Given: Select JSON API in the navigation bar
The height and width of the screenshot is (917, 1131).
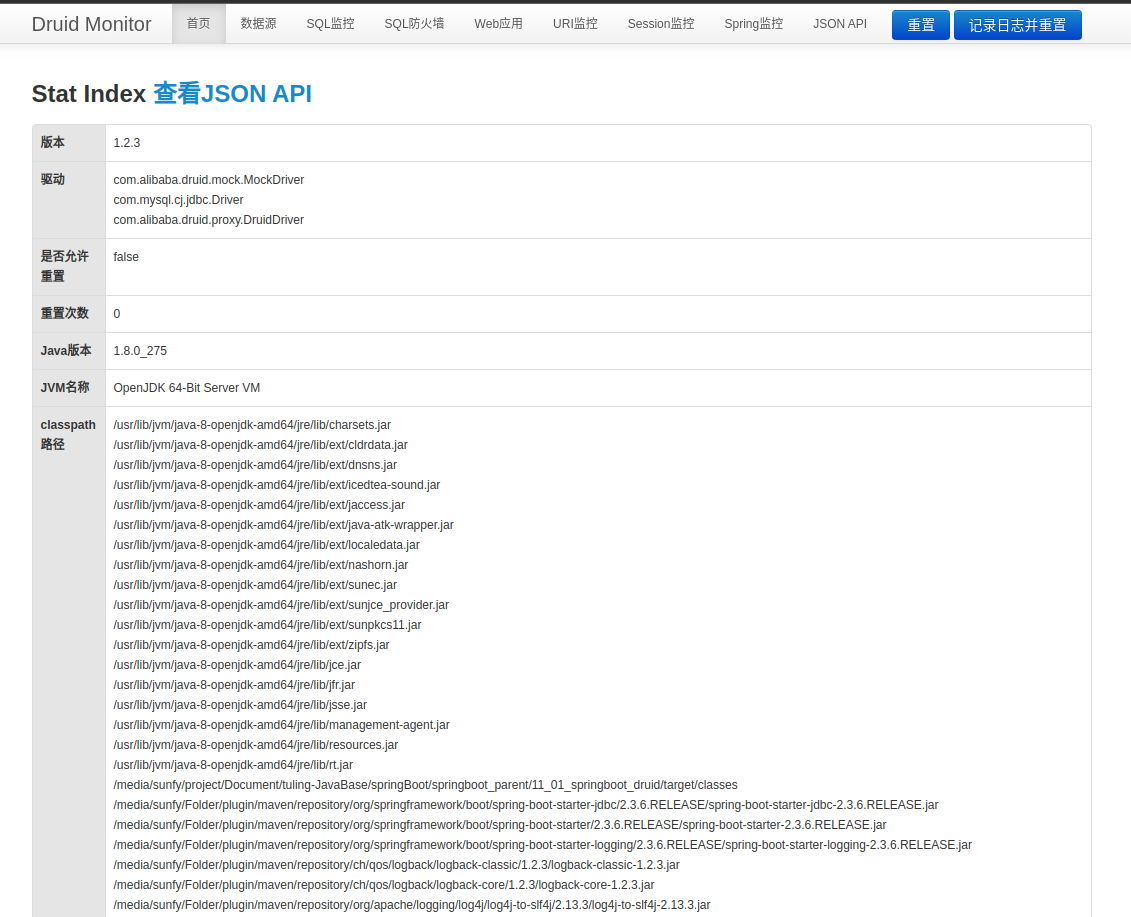Looking at the screenshot, I should [x=839, y=24].
